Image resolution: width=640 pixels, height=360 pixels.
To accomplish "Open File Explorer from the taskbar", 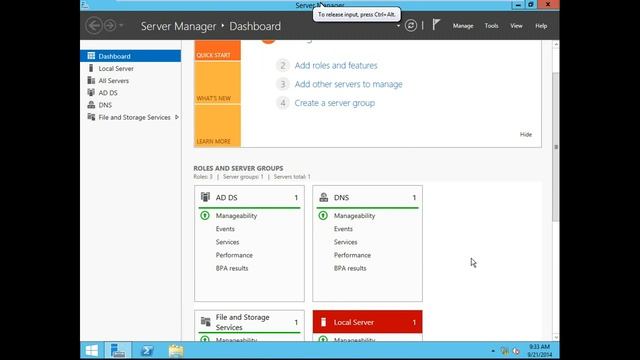I will [x=176, y=351].
